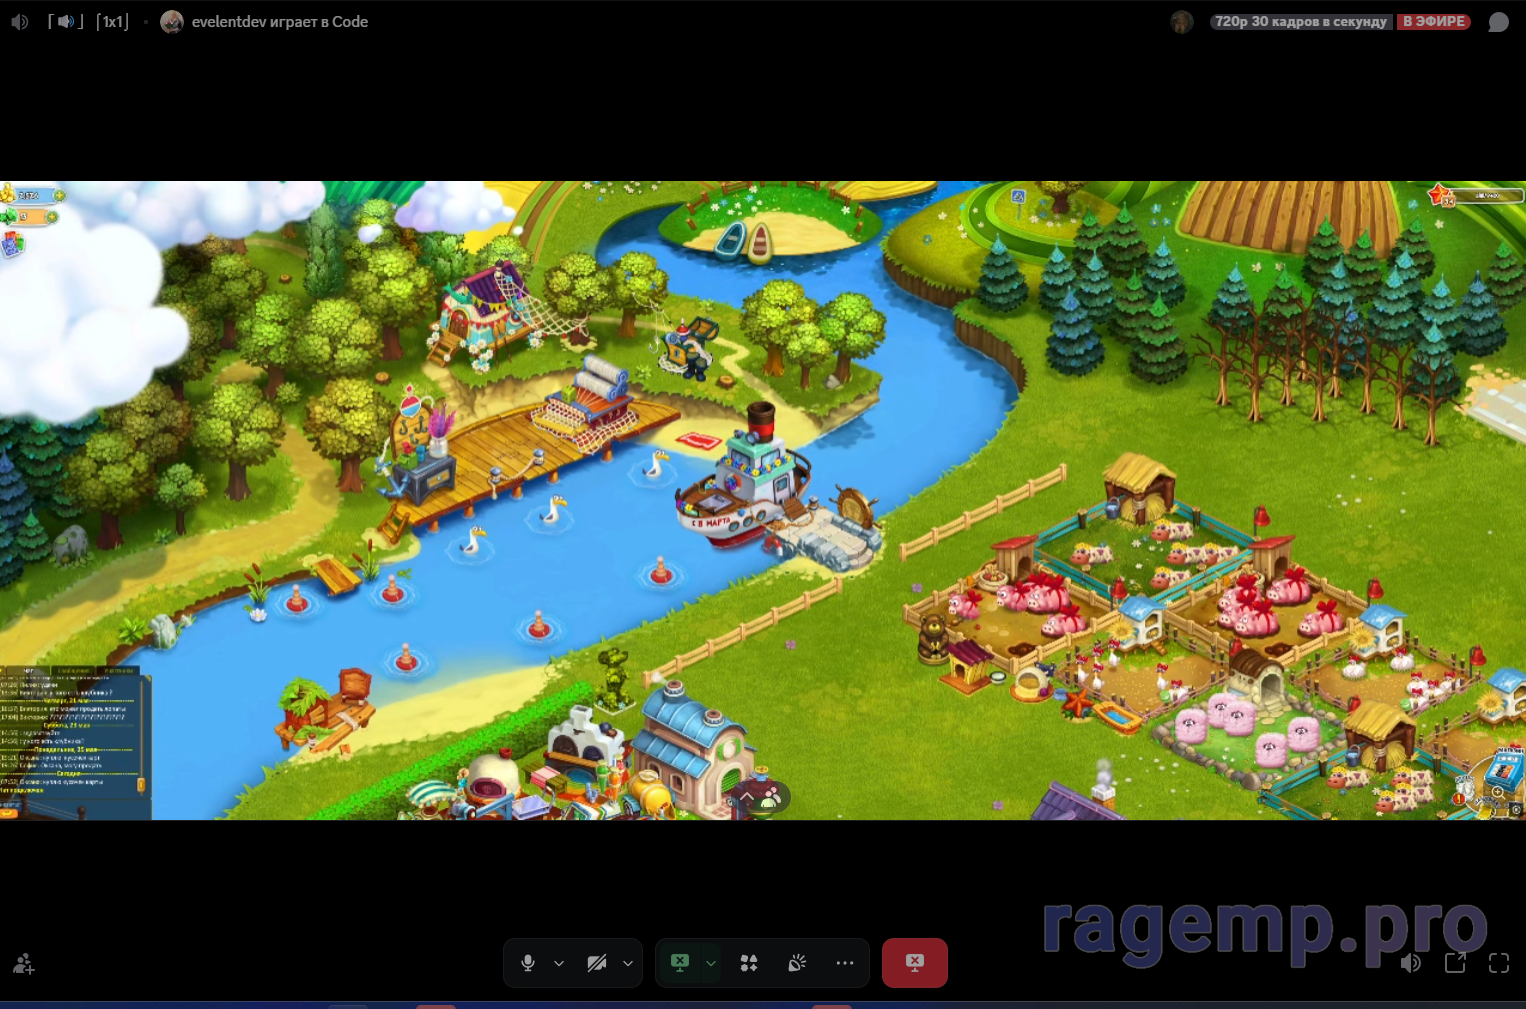This screenshot has height=1009, width=1526.
Task: Click the red disconnect call button
Action: (915, 963)
